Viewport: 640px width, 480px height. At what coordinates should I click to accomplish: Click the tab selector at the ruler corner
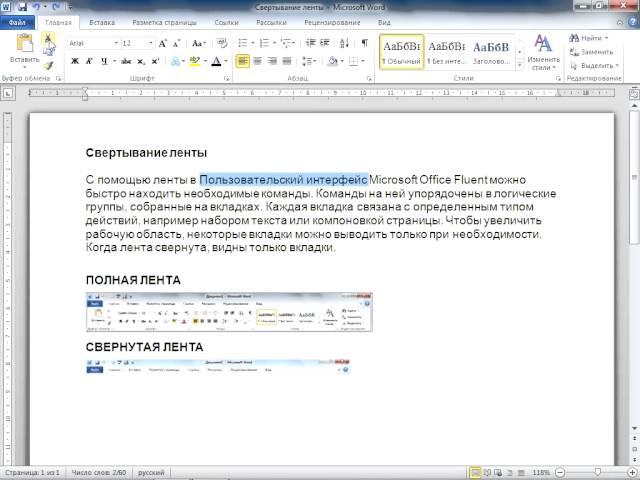[8, 93]
